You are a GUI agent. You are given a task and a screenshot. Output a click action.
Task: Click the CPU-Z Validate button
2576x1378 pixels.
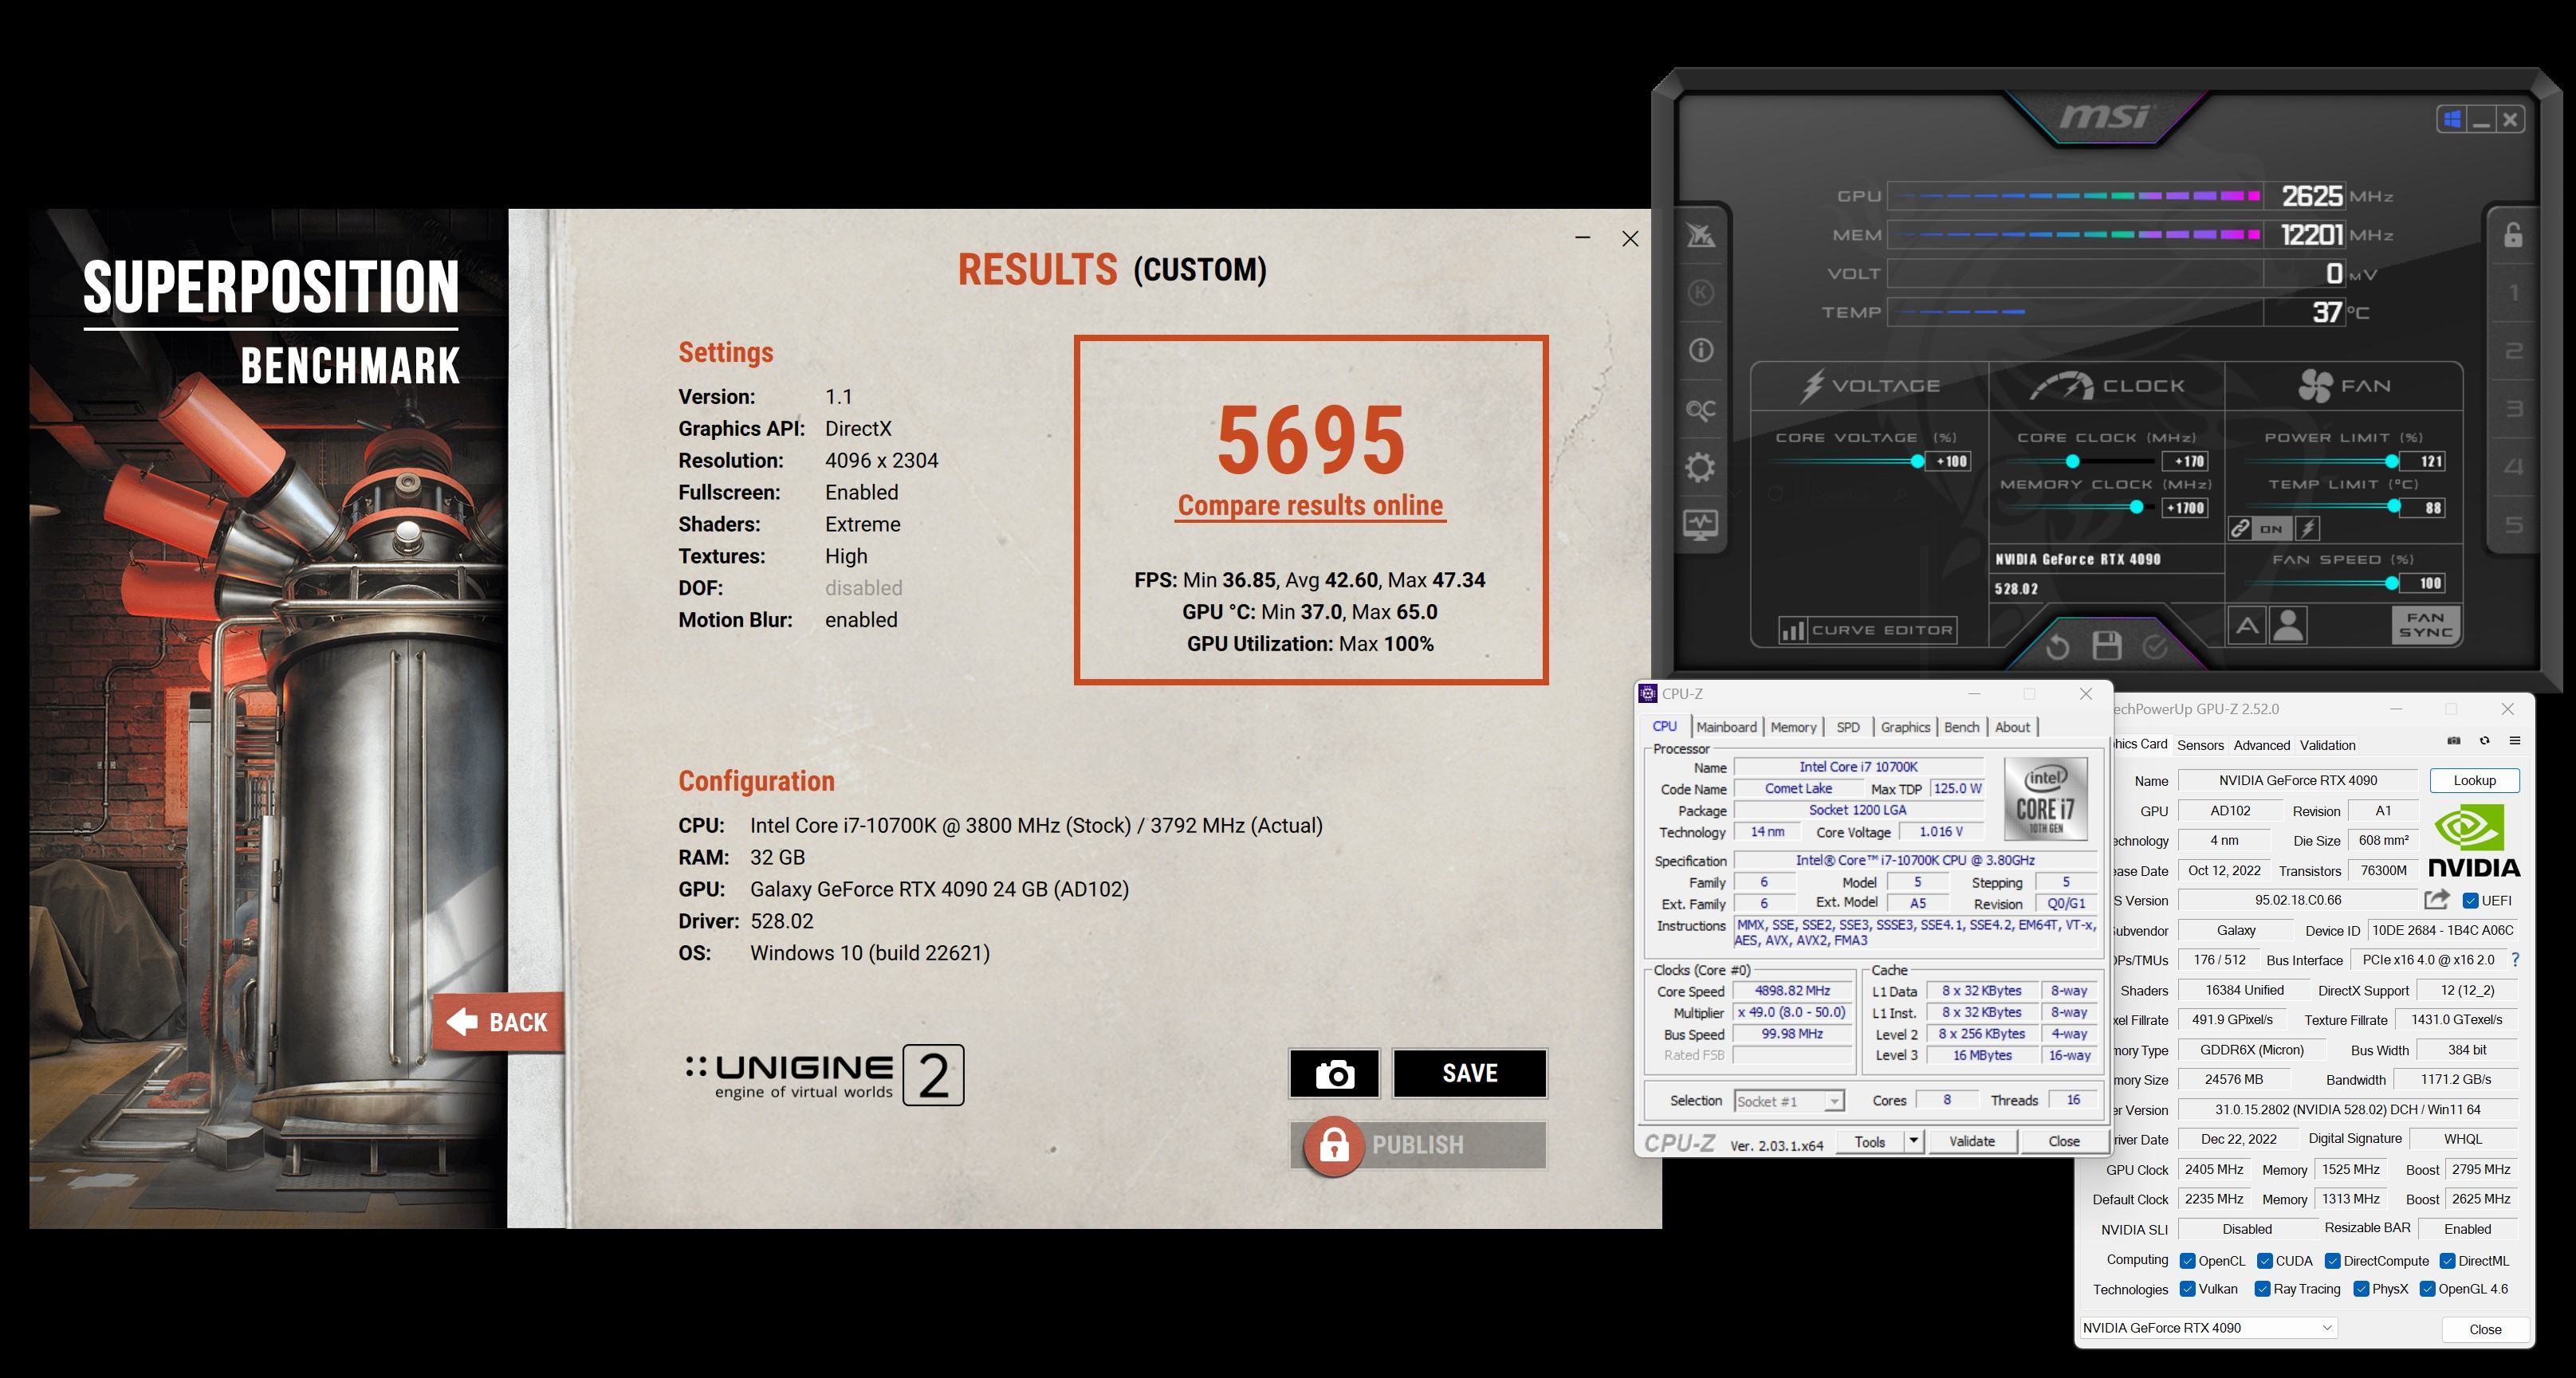1971,1141
